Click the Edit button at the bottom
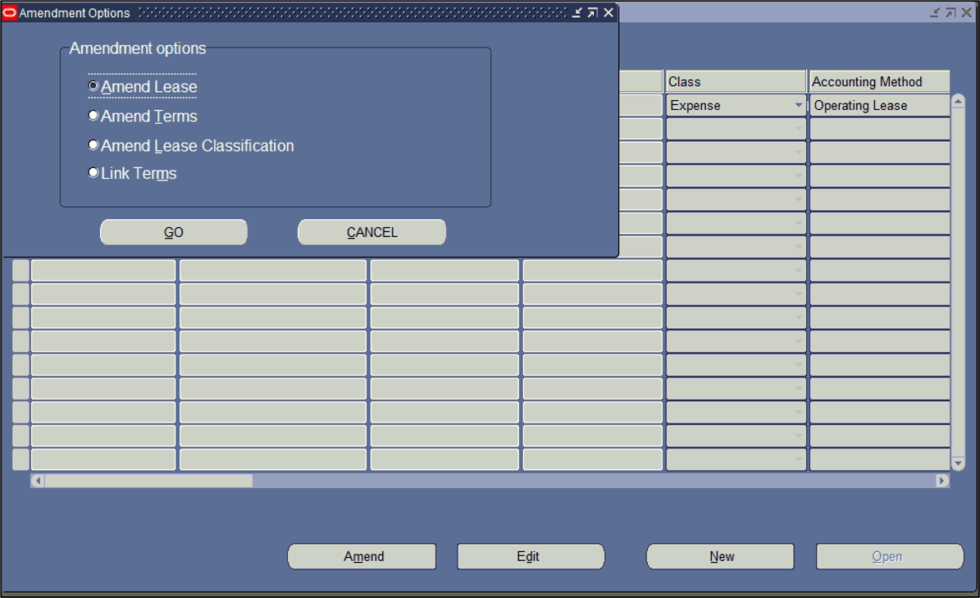Image resolution: width=980 pixels, height=598 pixels. [531, 556]
